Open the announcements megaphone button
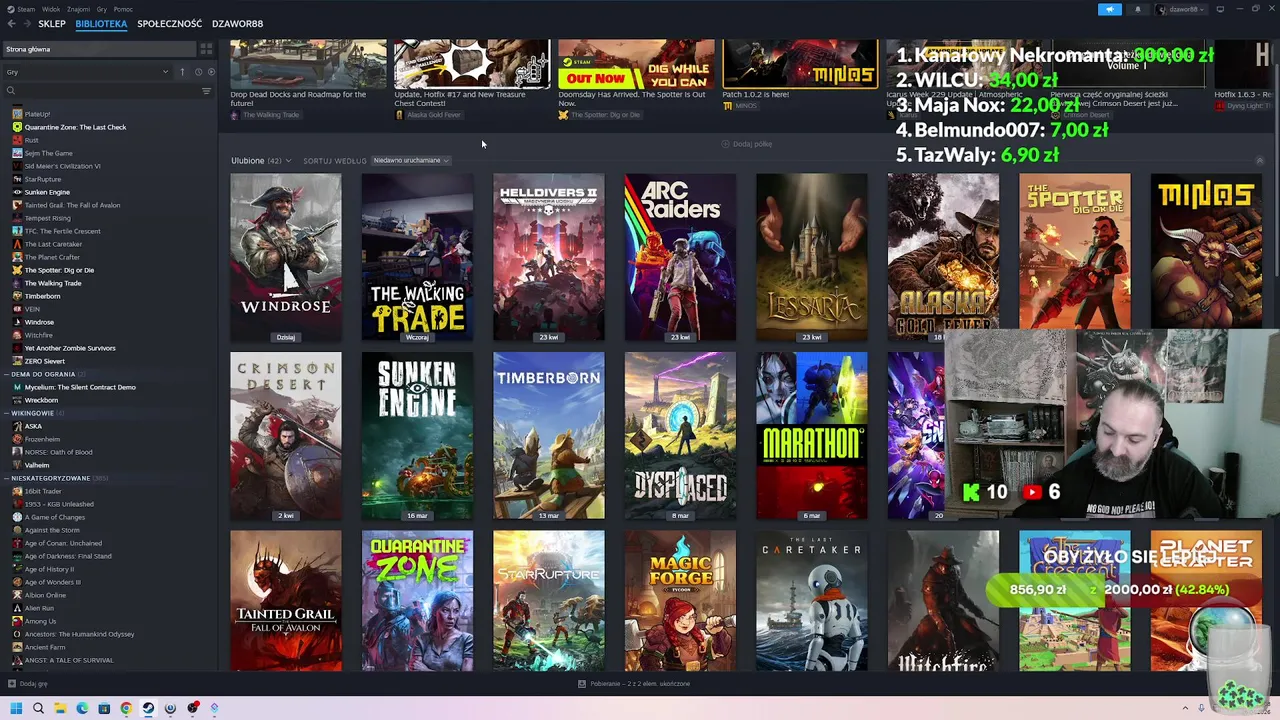 [x=1110, y=9]
